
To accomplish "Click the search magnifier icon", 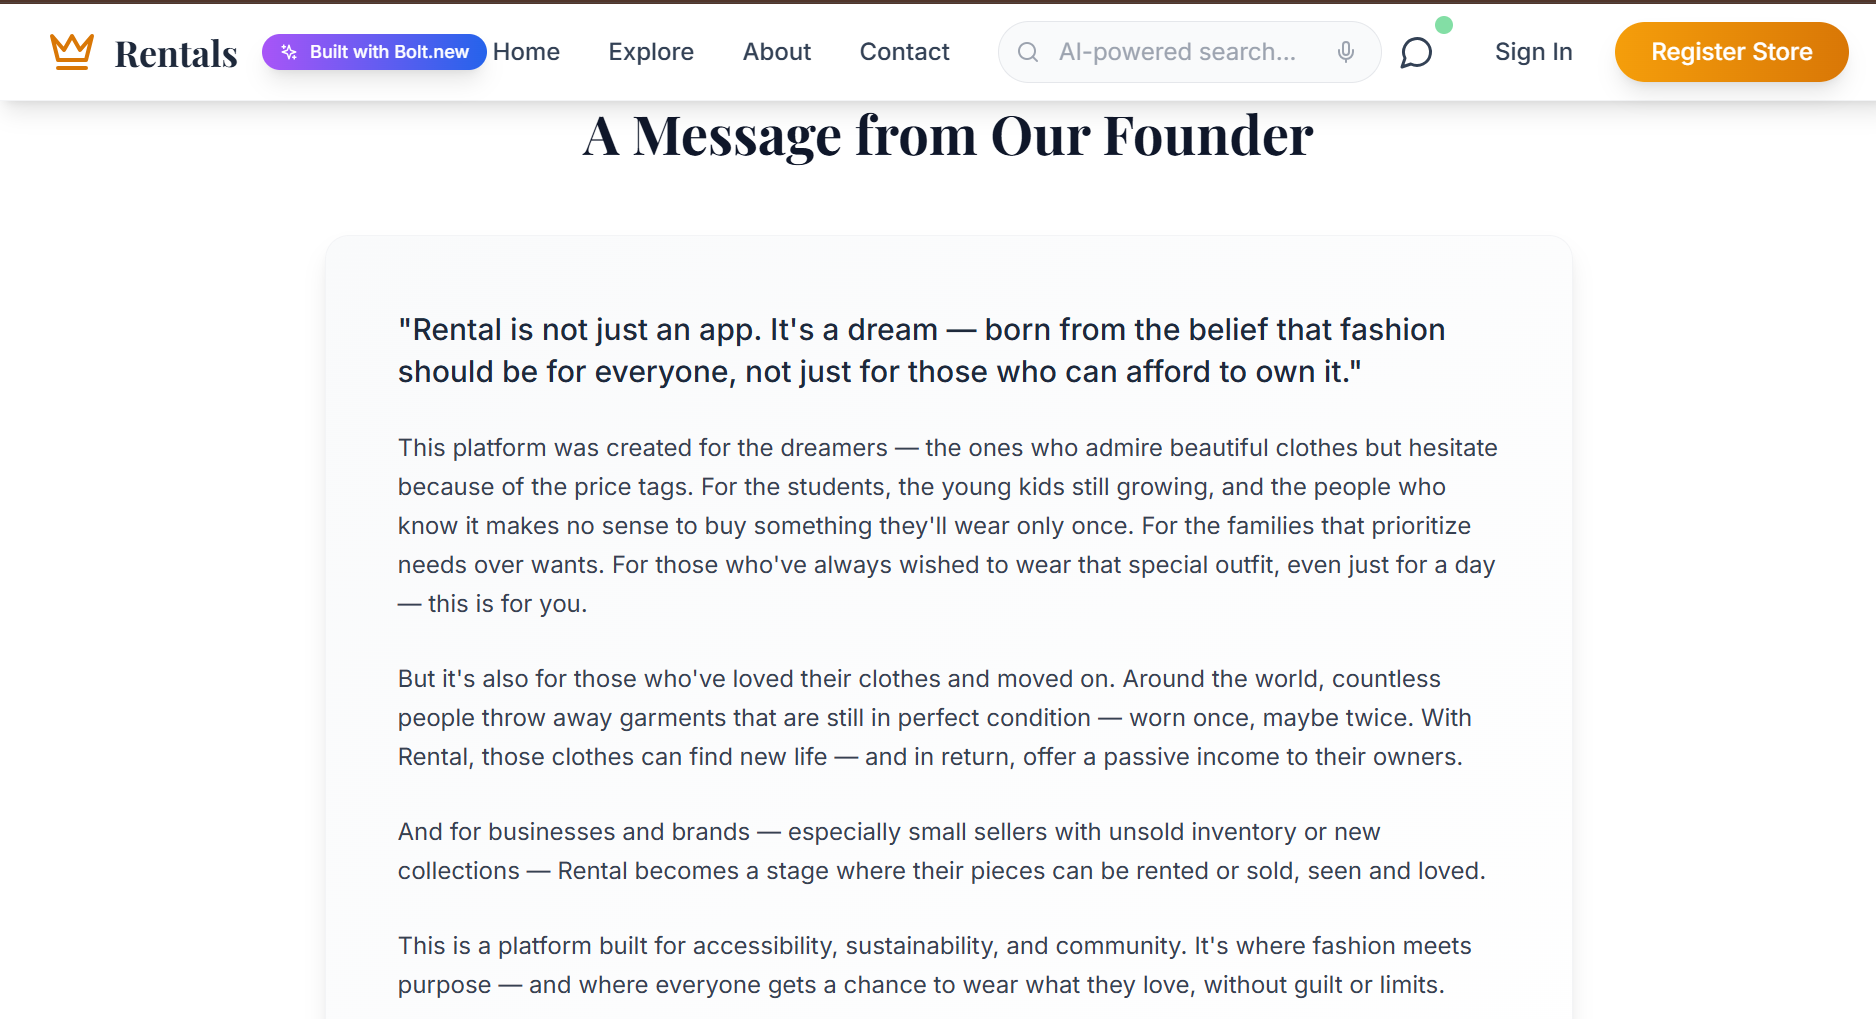I will click(1028, 52).
